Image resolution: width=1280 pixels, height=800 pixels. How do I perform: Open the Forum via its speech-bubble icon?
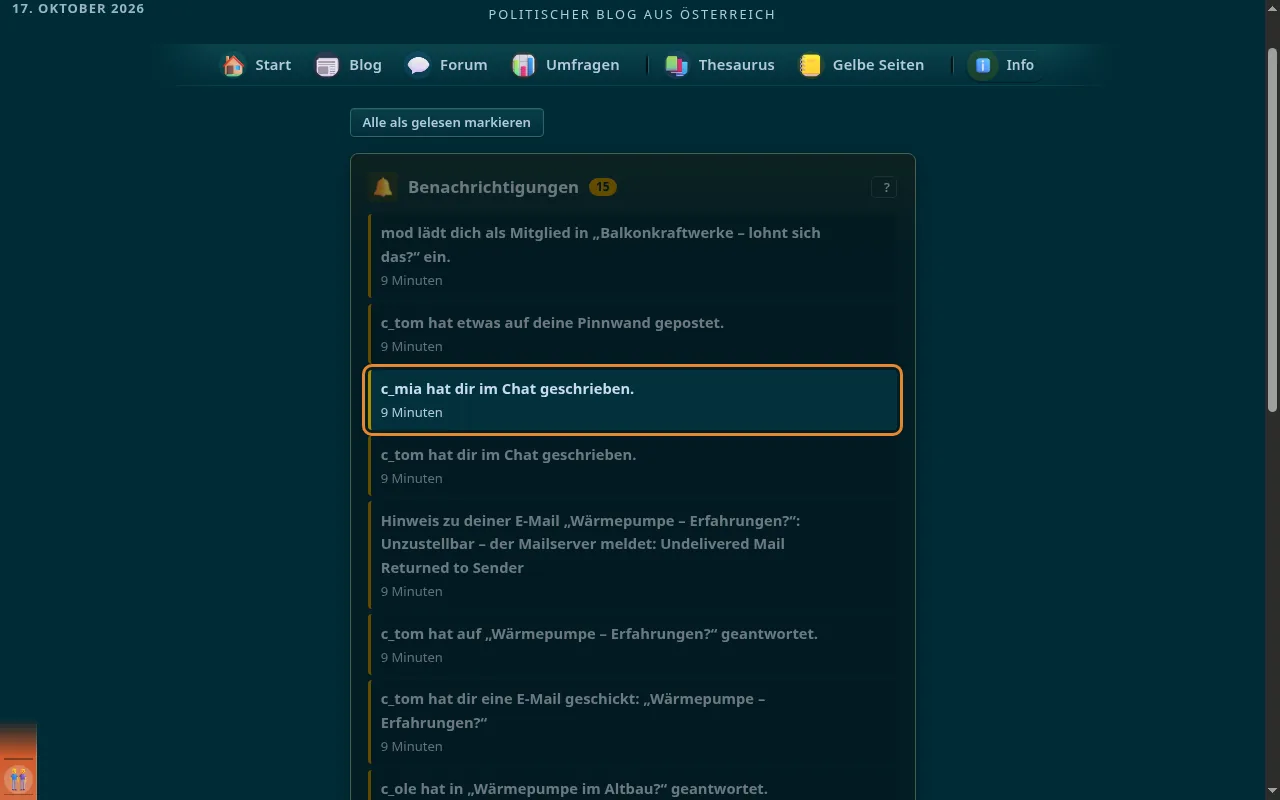418,65
